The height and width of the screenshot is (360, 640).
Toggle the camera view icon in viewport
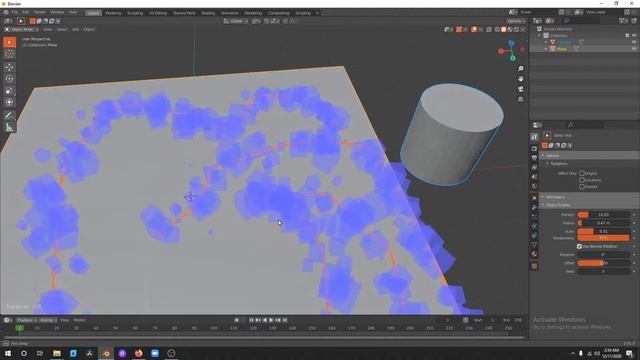(x=520, y=89)
